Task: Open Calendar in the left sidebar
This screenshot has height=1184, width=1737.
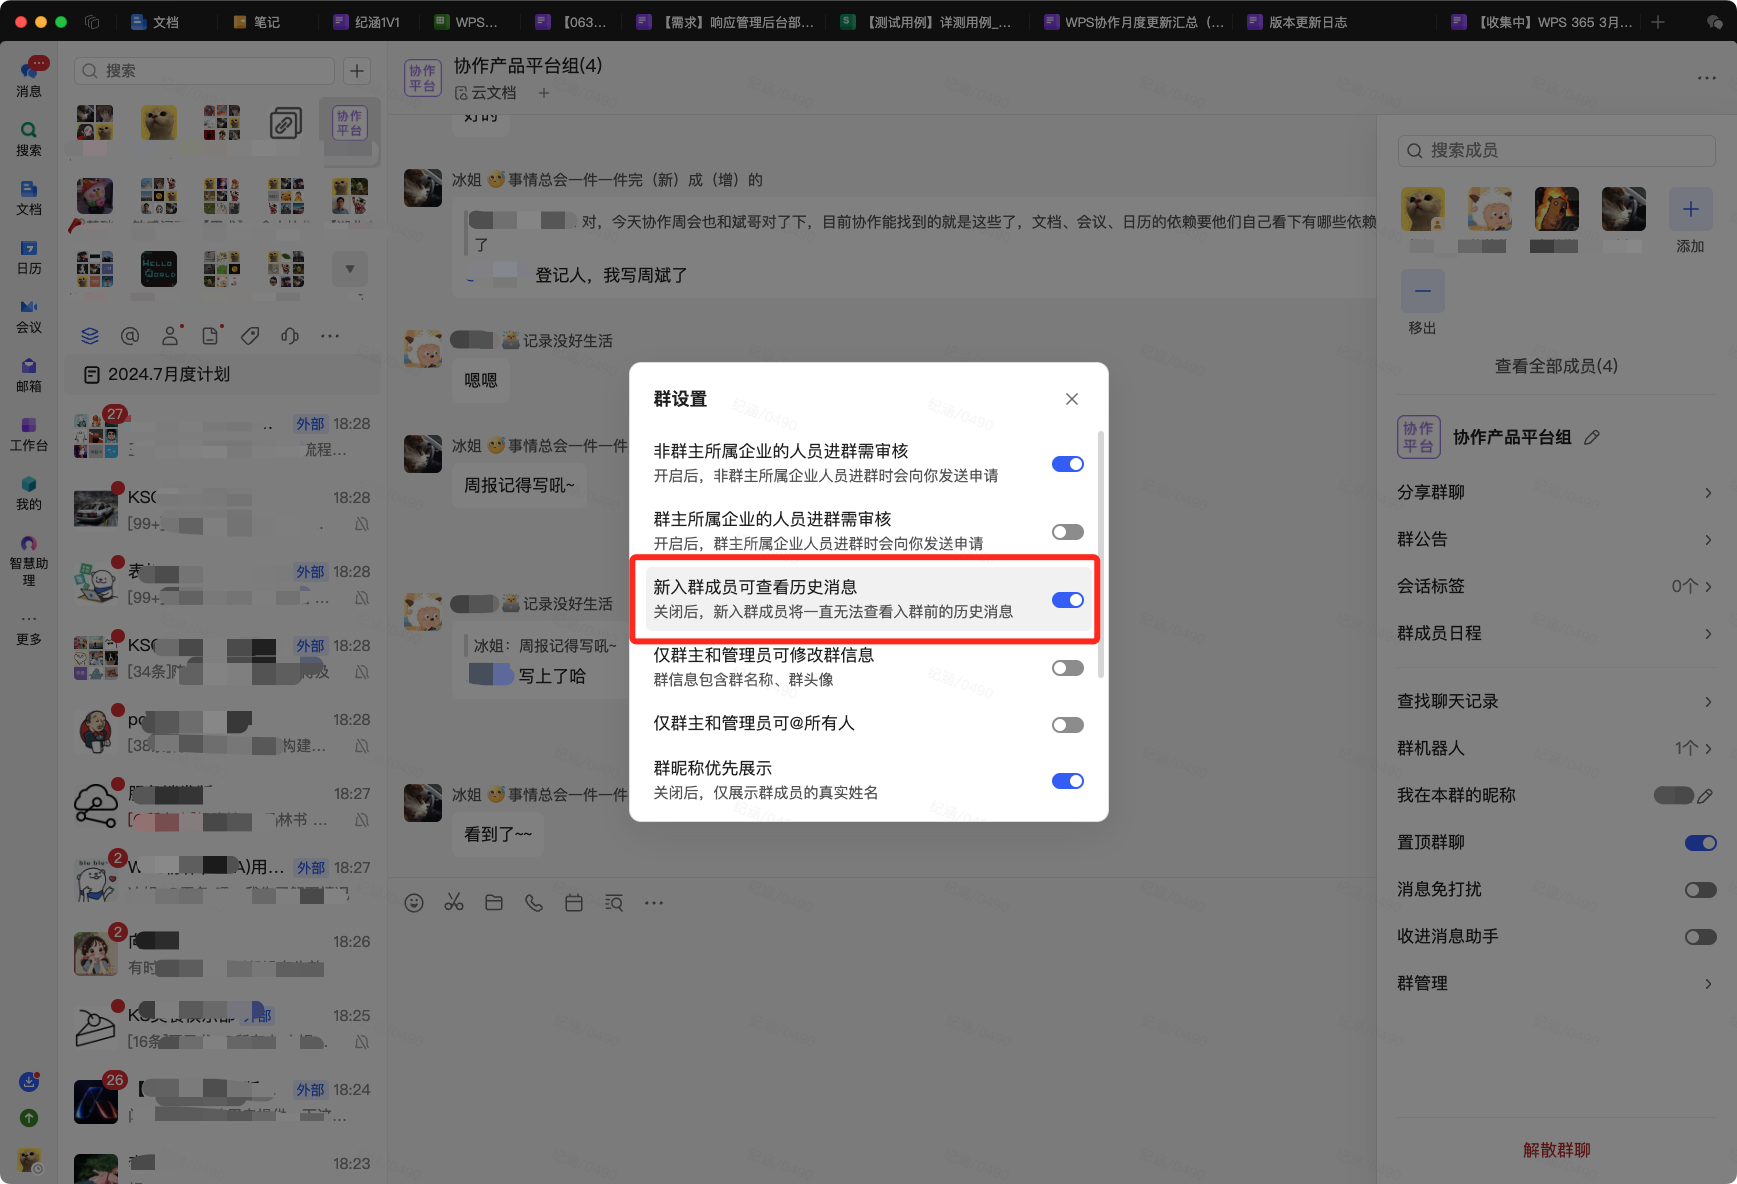Action: click(x=29, y=256)
